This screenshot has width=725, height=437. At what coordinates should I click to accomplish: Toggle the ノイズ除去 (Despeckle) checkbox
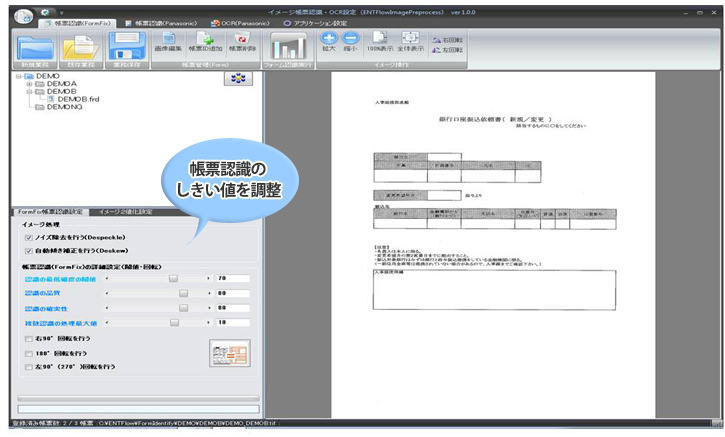pos(28,237)
